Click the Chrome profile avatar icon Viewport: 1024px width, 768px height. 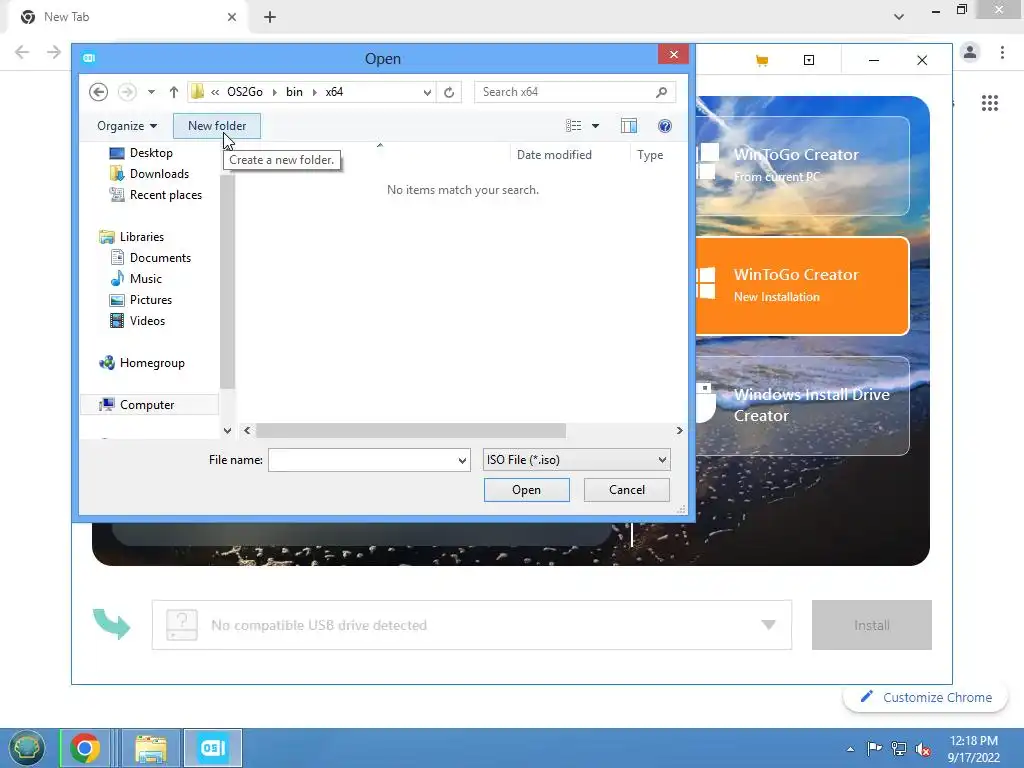pos(970,52)
